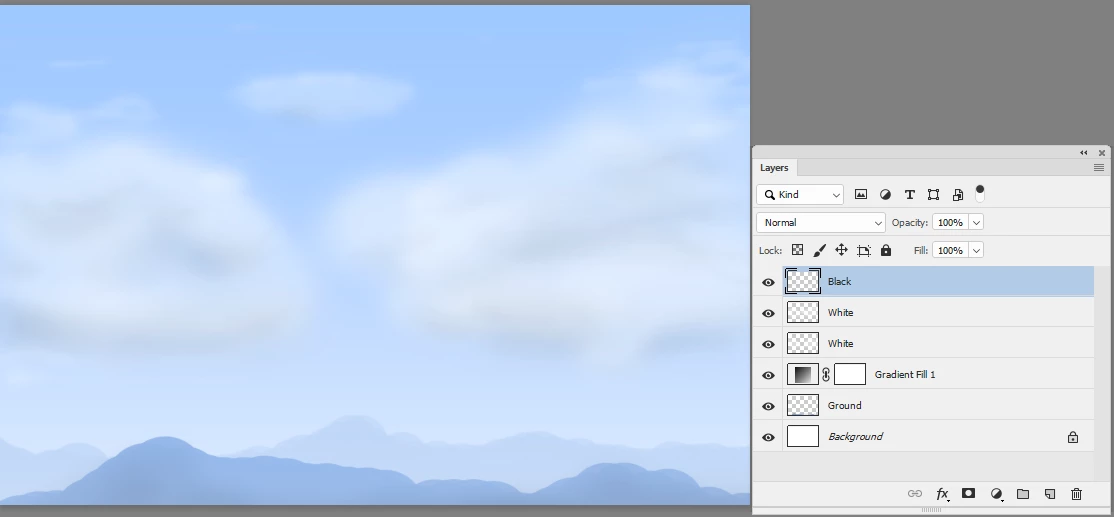The height and width of the screenshot is (517, 1114).
Task: Select the Background layer name
Action: click(x=855, y=437)
